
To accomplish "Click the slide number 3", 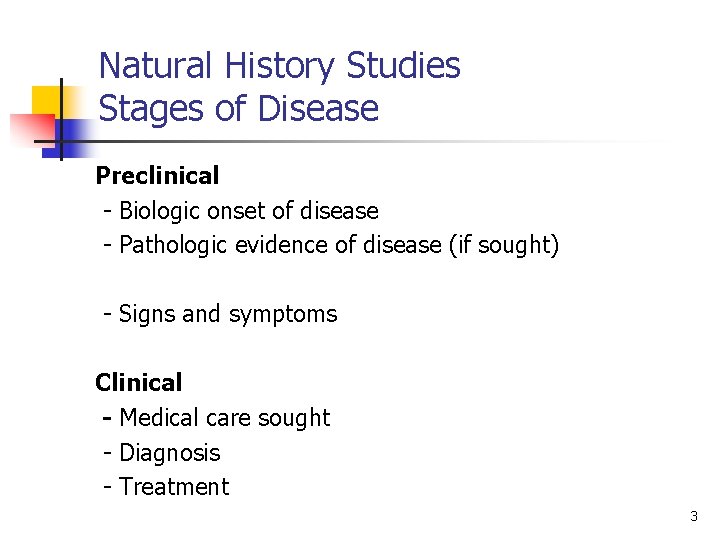I will pos(693,517).
